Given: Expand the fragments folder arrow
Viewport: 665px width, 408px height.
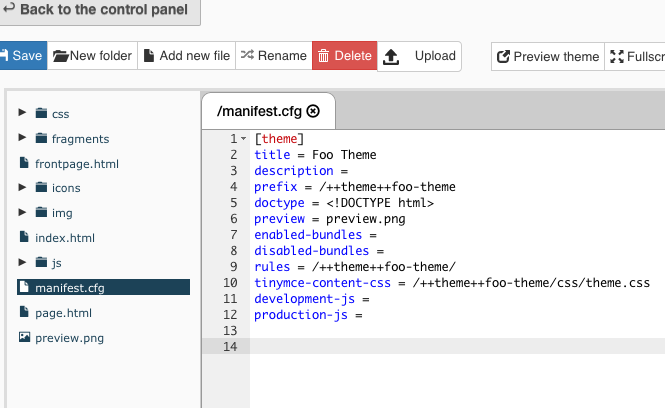Looking at the screenshot, I should [x=22, y=137].
